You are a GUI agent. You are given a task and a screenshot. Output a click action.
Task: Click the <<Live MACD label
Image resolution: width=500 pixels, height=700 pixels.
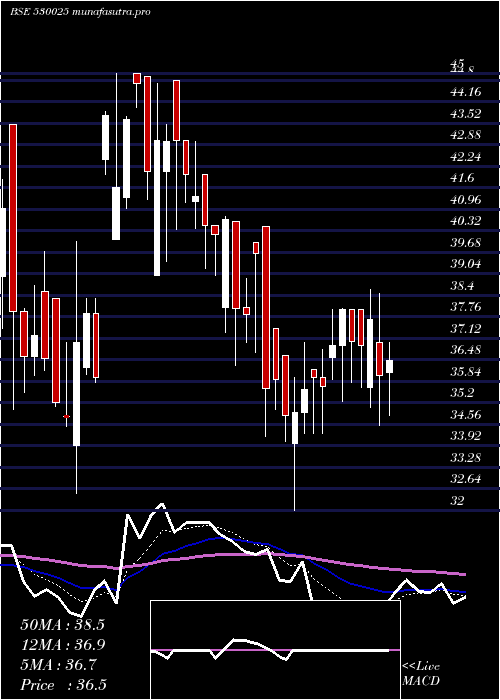pos(421,674)
